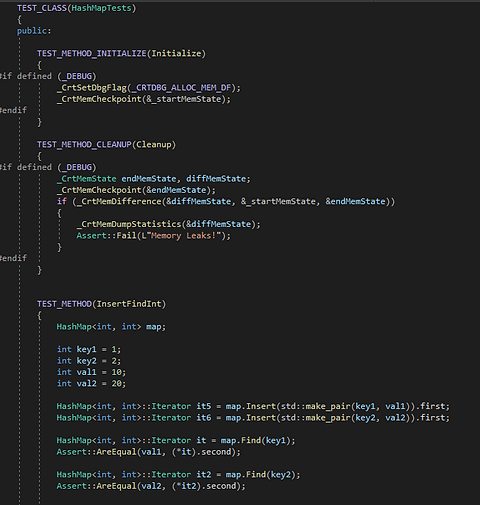Click the int val2 = 20 line

point(92,383)
